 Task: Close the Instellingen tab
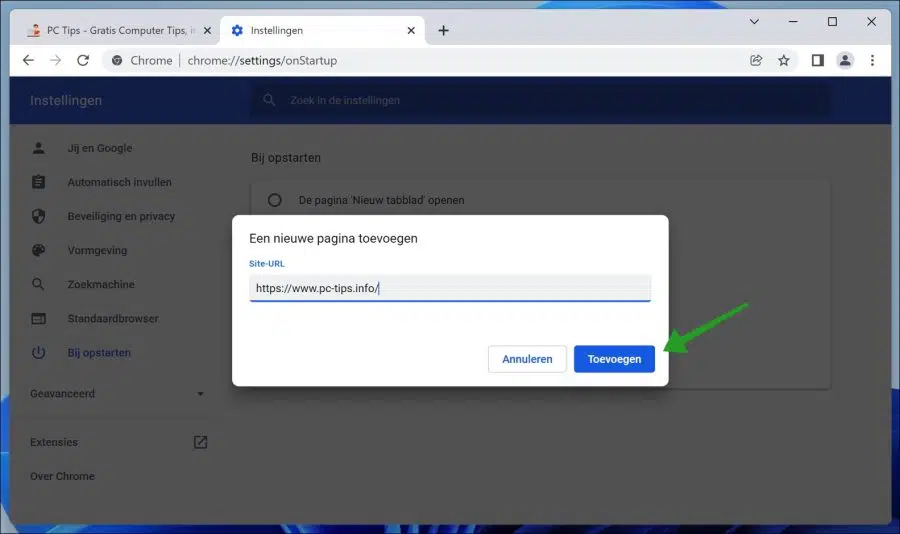[x=411, y=30]
